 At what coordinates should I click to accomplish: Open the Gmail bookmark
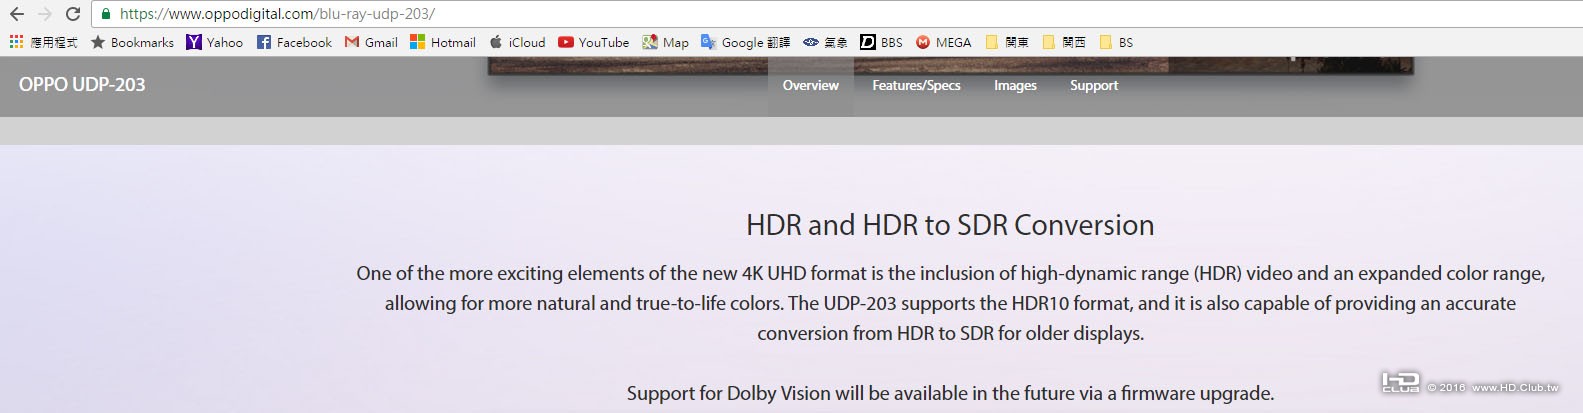coord(371,42)
